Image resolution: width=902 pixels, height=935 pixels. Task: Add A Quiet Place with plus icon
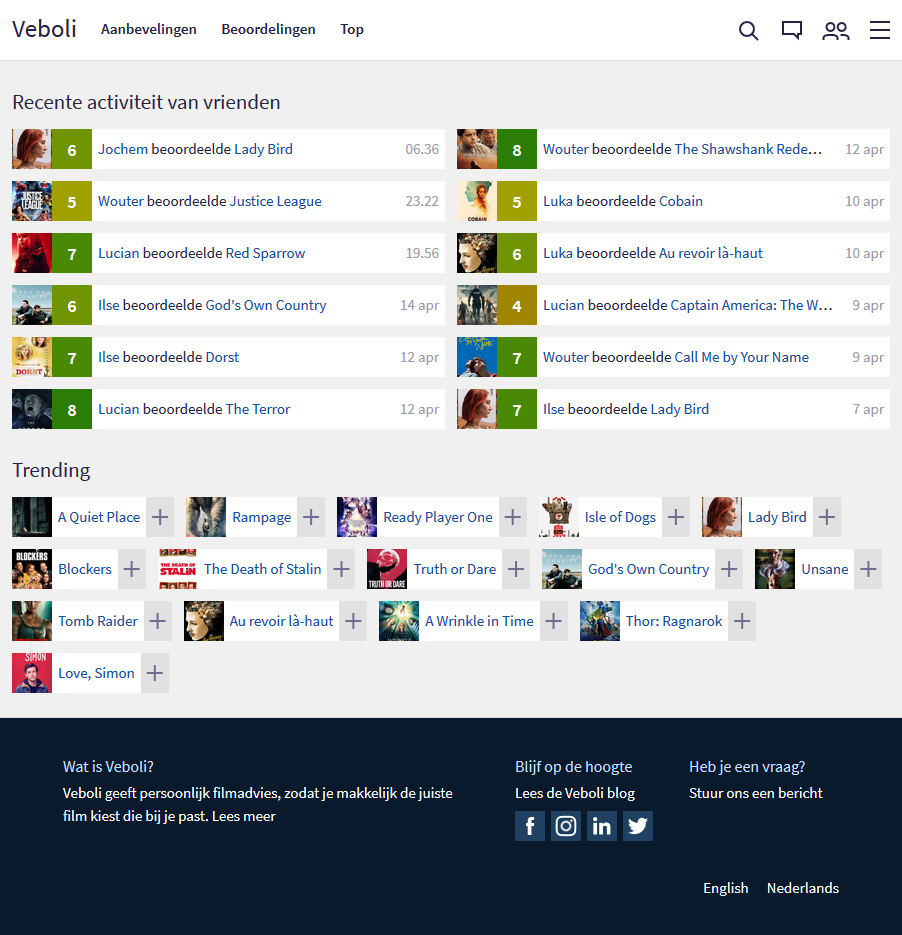(x=160, y=517)
